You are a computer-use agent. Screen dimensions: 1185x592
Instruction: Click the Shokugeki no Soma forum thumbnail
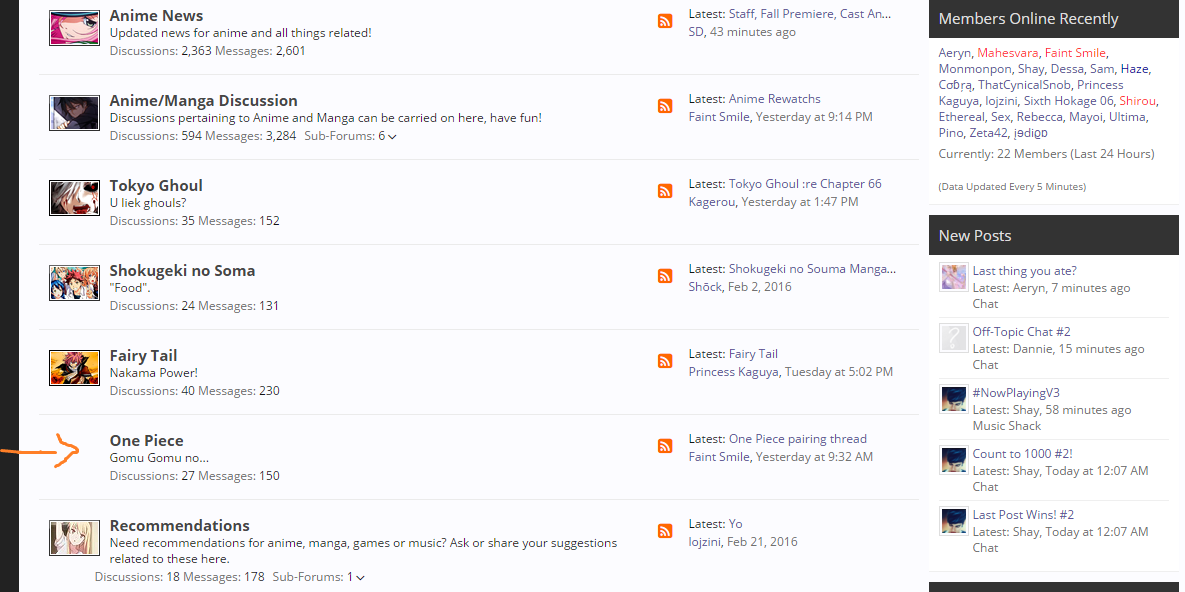pos(74,283)
